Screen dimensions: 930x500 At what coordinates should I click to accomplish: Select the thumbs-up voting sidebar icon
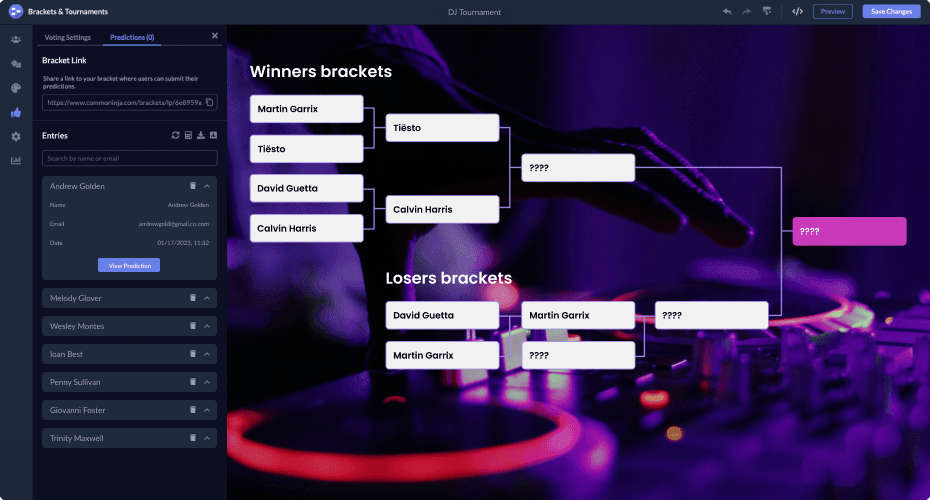point(16,112)
